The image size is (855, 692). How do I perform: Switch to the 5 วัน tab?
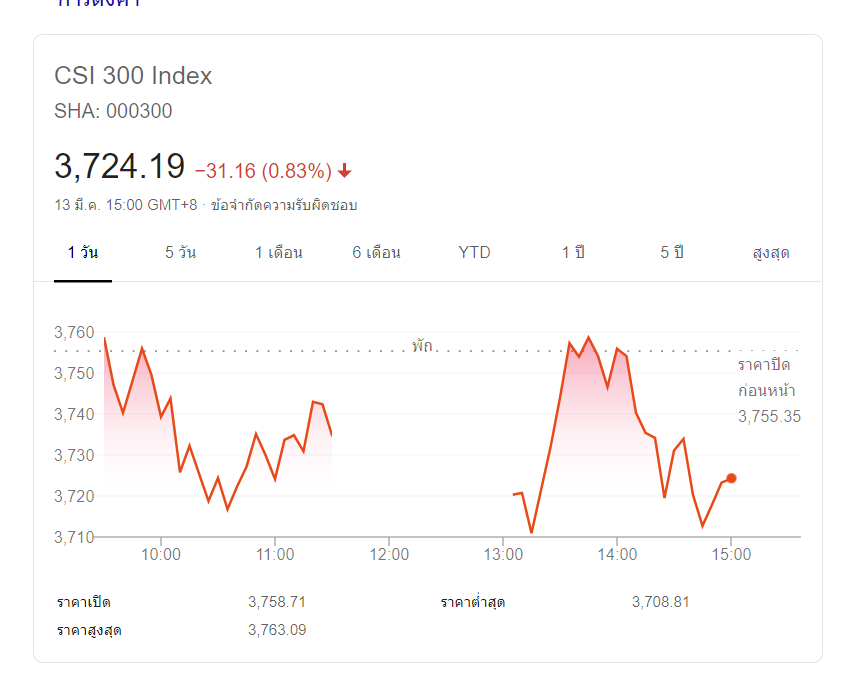coord(181,252)
